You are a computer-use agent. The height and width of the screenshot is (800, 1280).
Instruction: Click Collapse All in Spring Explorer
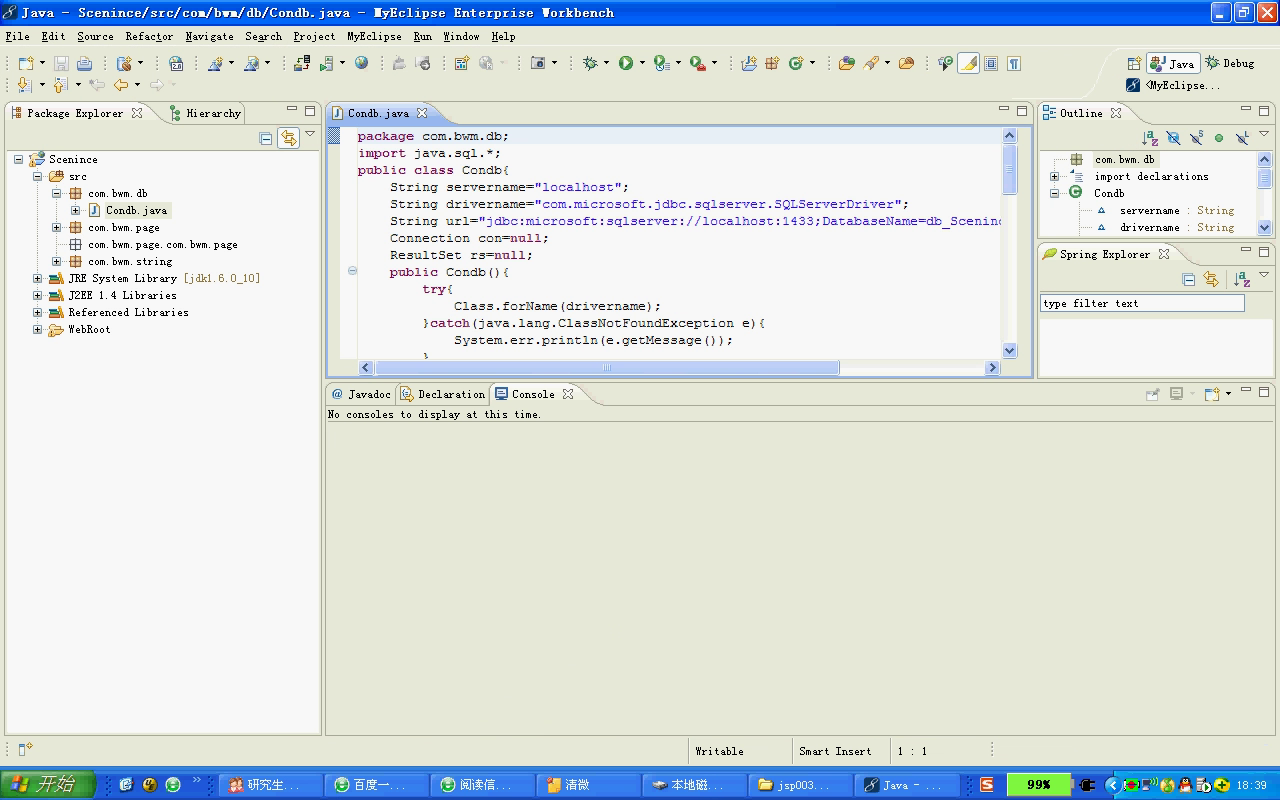click(1189, 280)
